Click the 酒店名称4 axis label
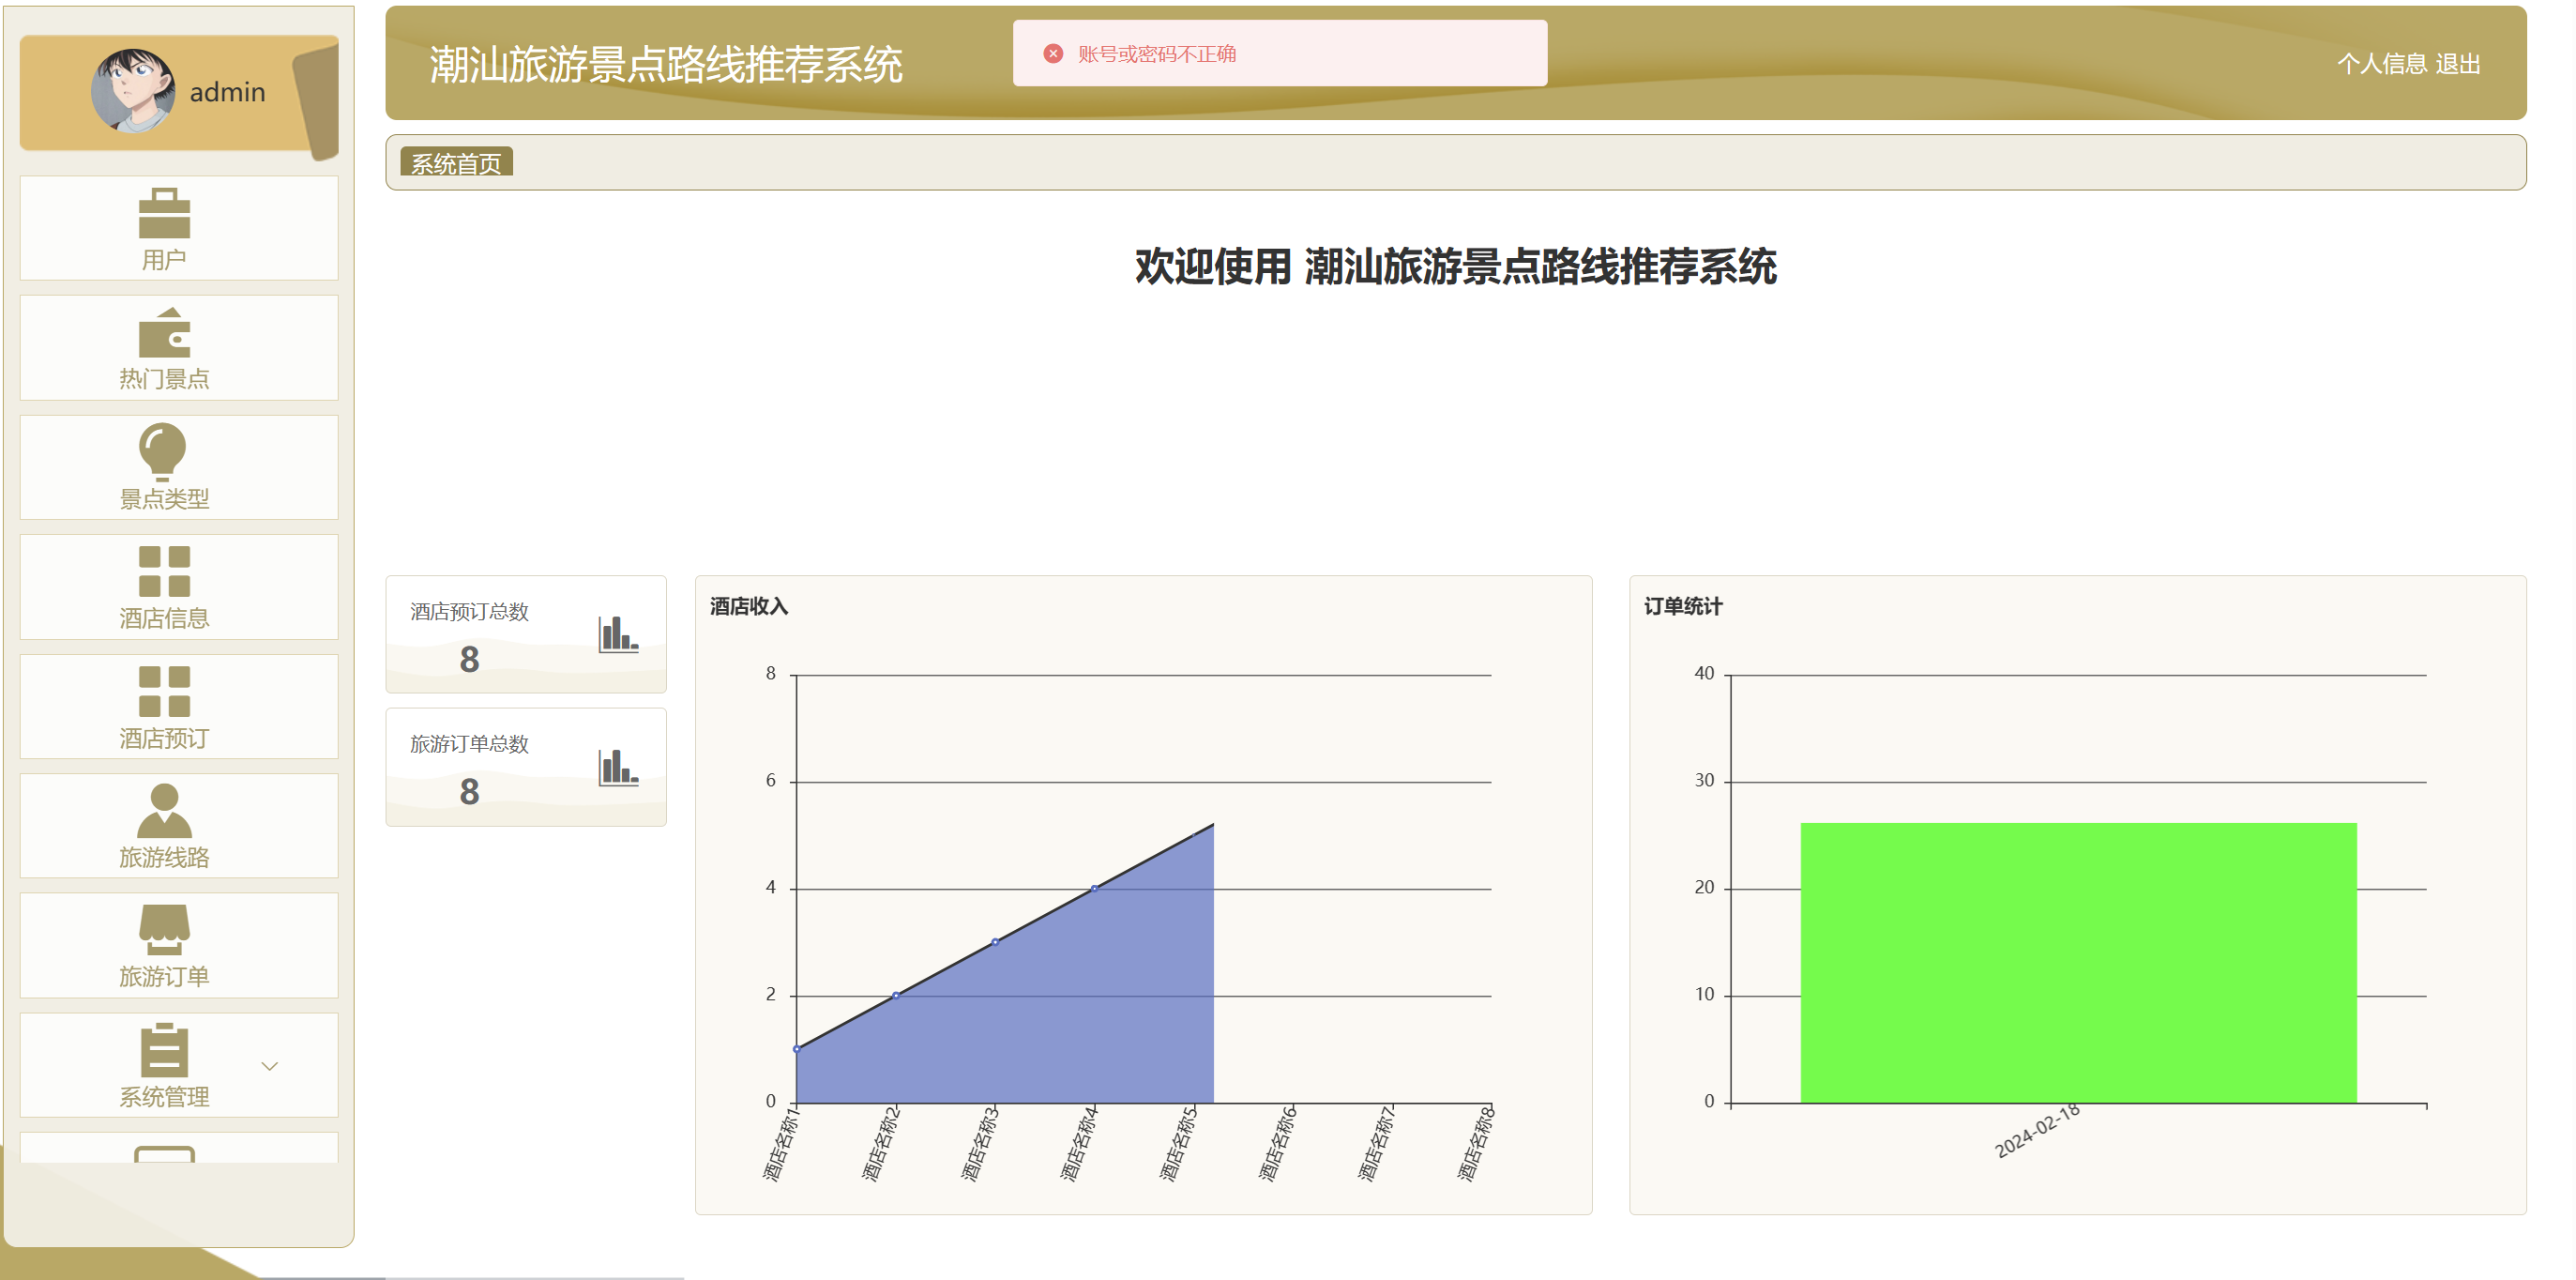2576x1280 pixels. 1078,1144
